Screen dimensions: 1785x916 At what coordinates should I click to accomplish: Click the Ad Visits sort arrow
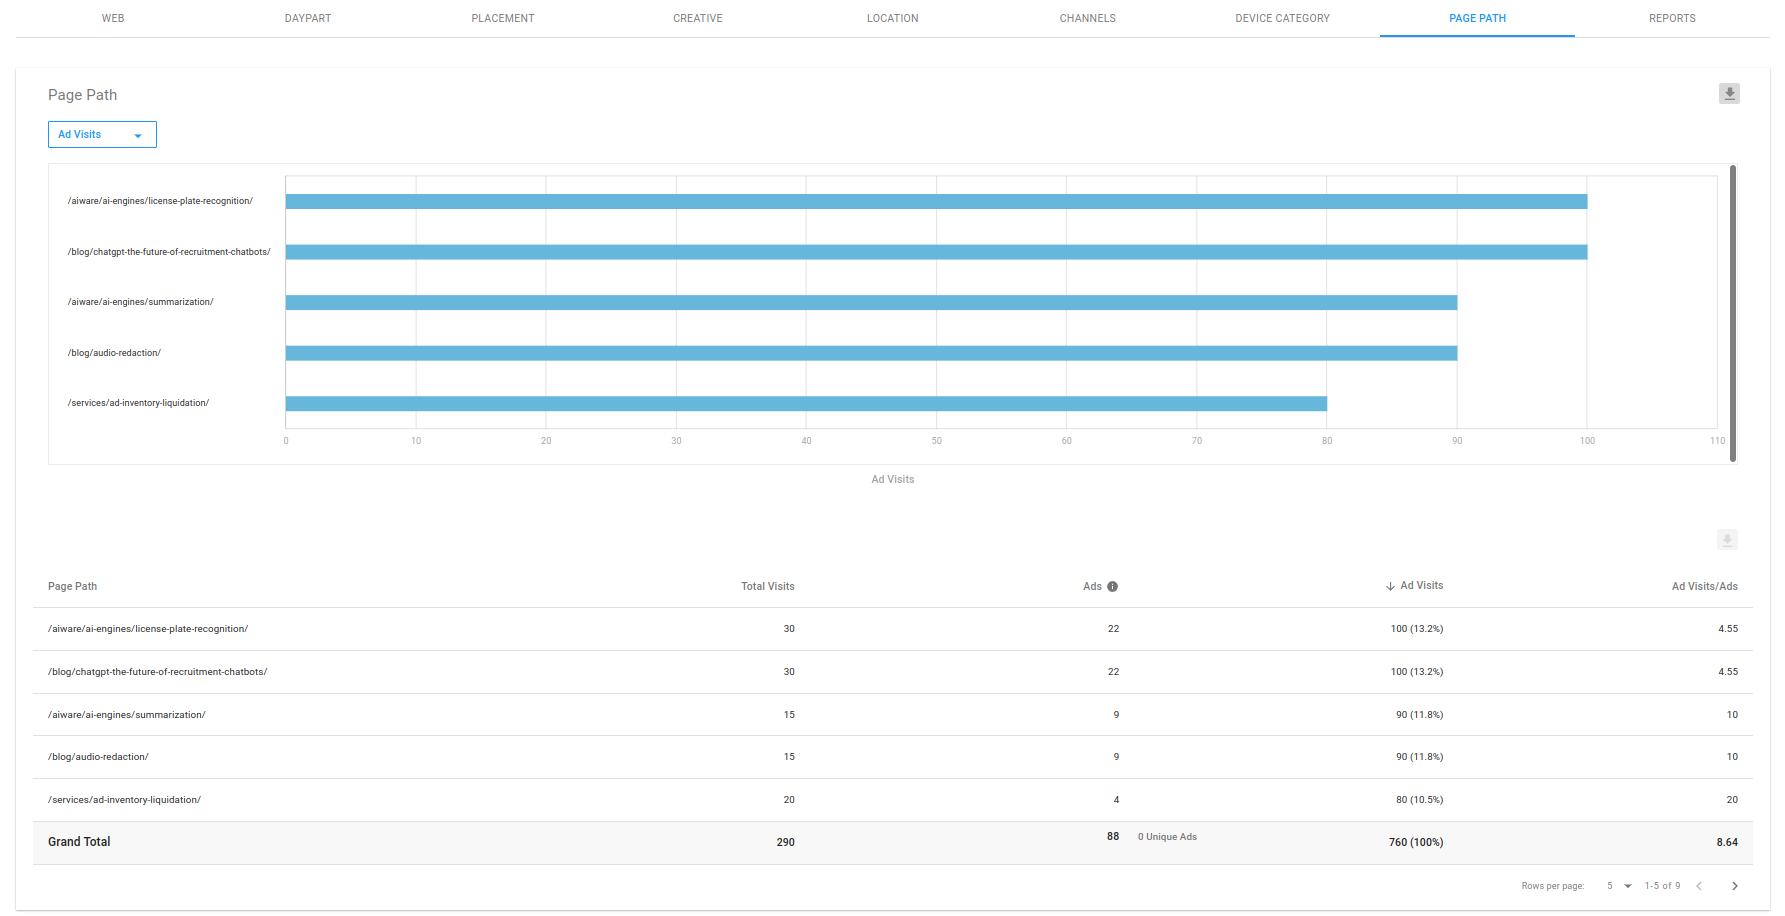coord(1390,587)
